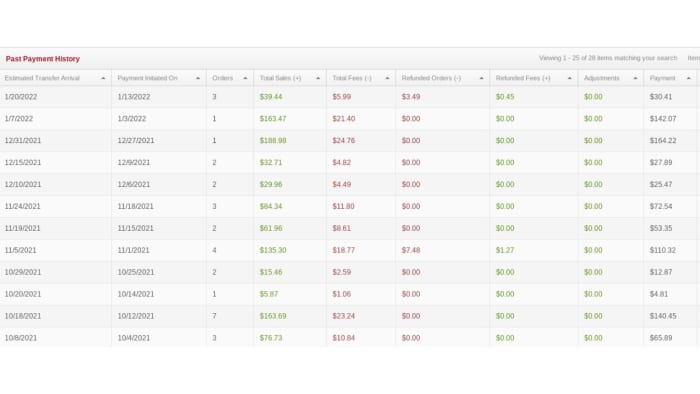Click payment amount $27.89
The height and width of the screenshot is (394, 700).
coord(661,162)
